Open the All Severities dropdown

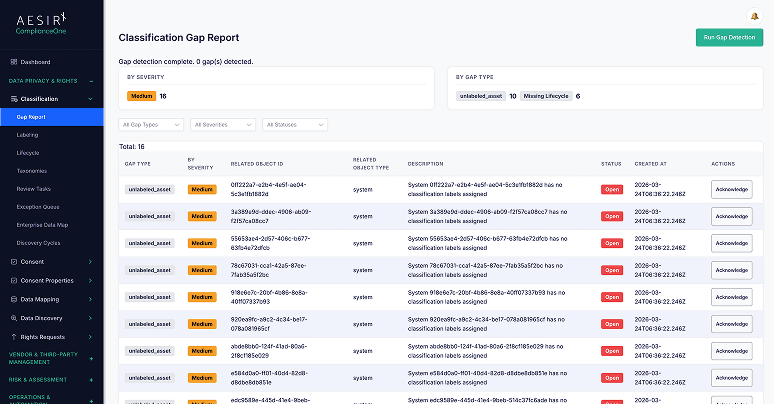(x=223, y=125)
